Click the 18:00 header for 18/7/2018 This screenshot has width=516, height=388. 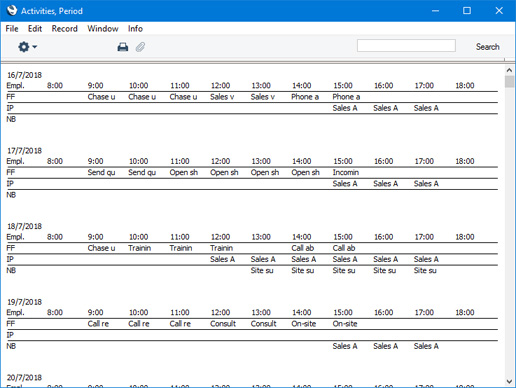465,237
